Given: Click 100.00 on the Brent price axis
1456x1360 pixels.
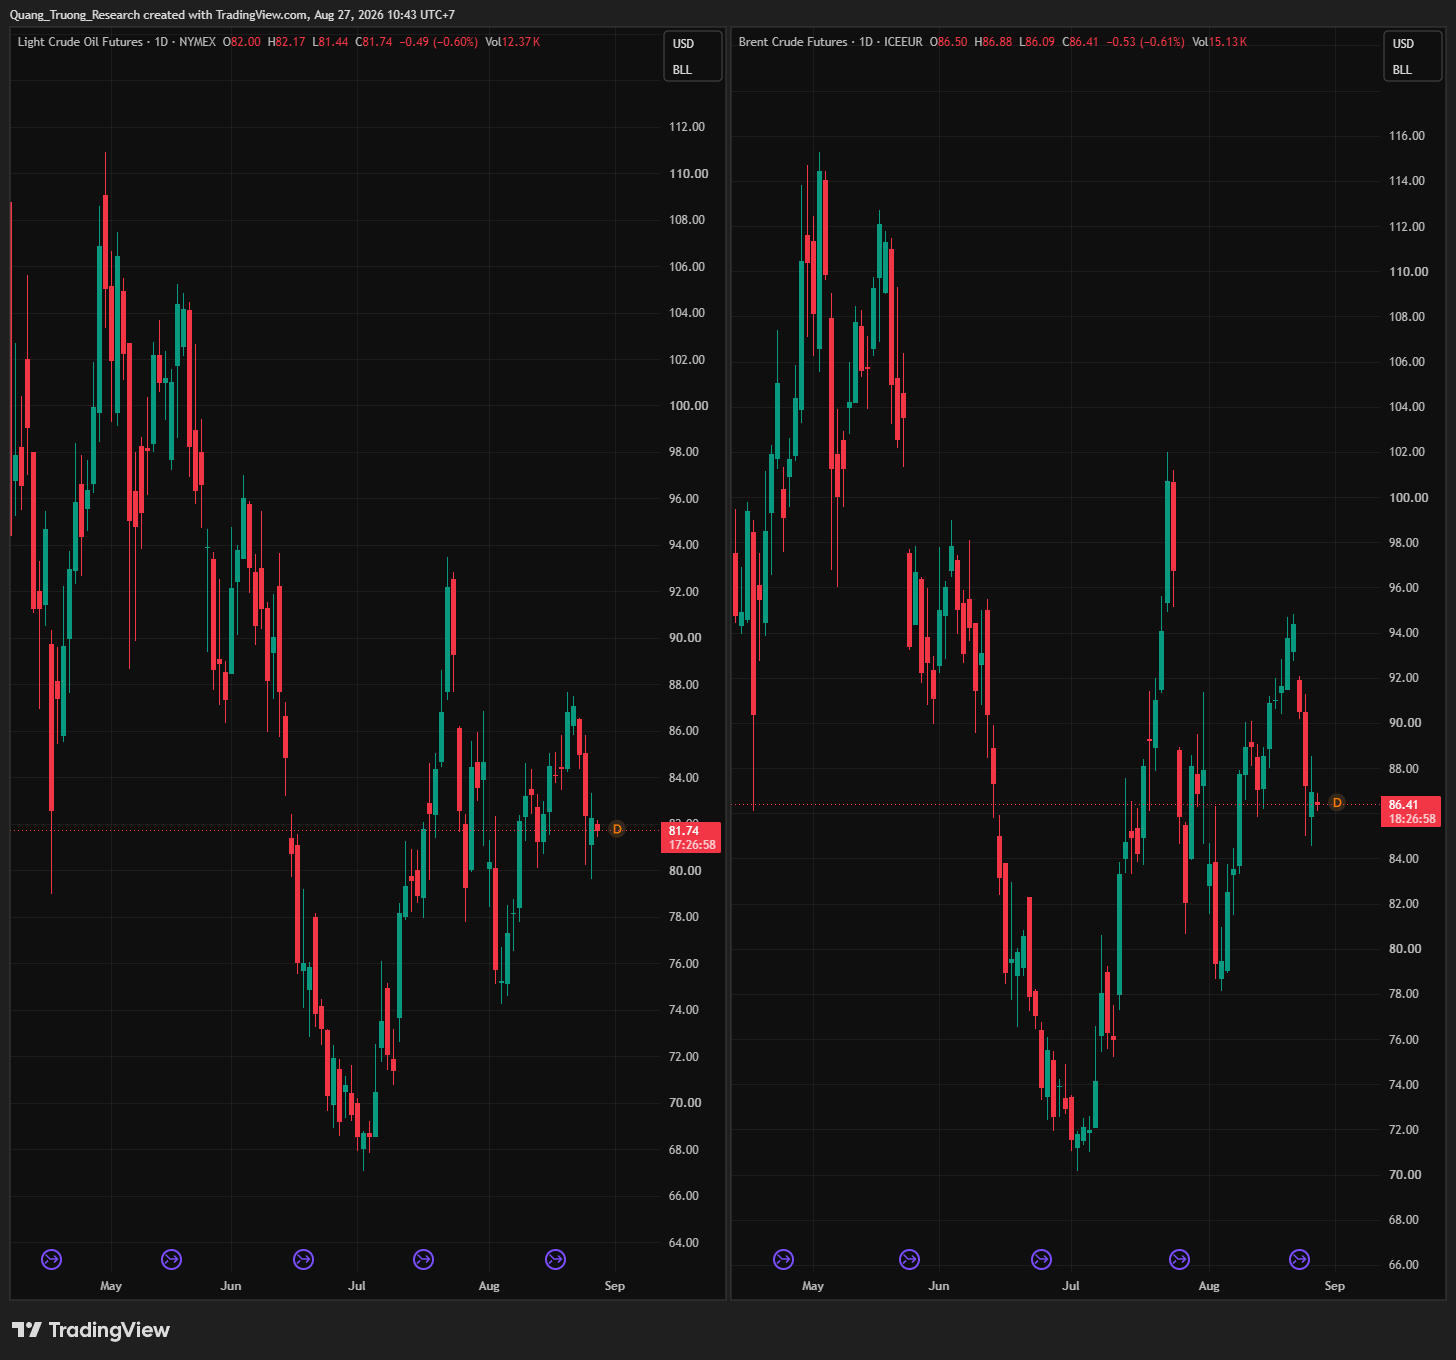Looking at the screenshot, I should [1408, 497].
